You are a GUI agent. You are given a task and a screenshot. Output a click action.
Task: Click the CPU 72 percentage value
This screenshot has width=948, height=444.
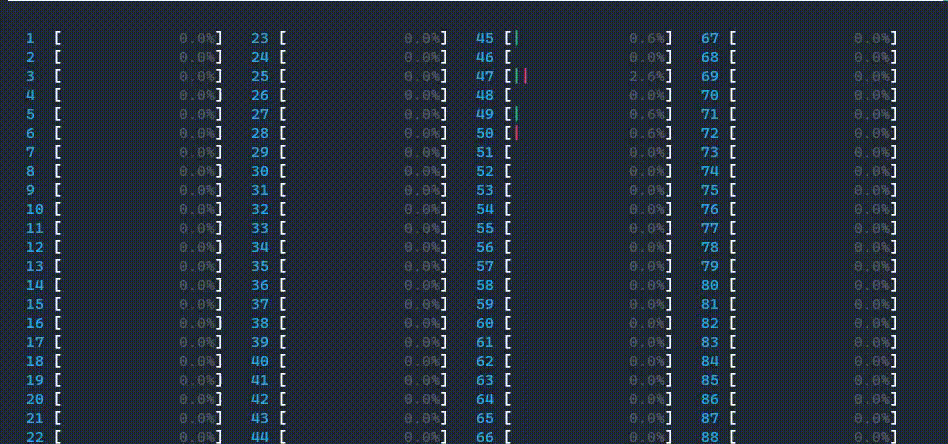[x=871, y=133]
